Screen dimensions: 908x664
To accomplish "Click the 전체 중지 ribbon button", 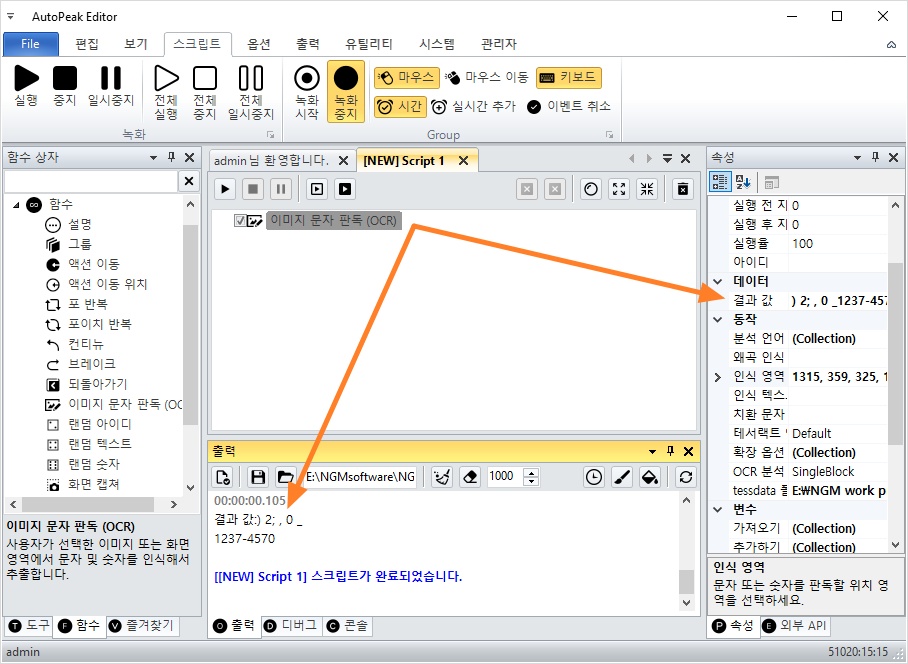I will coord(204,93).
